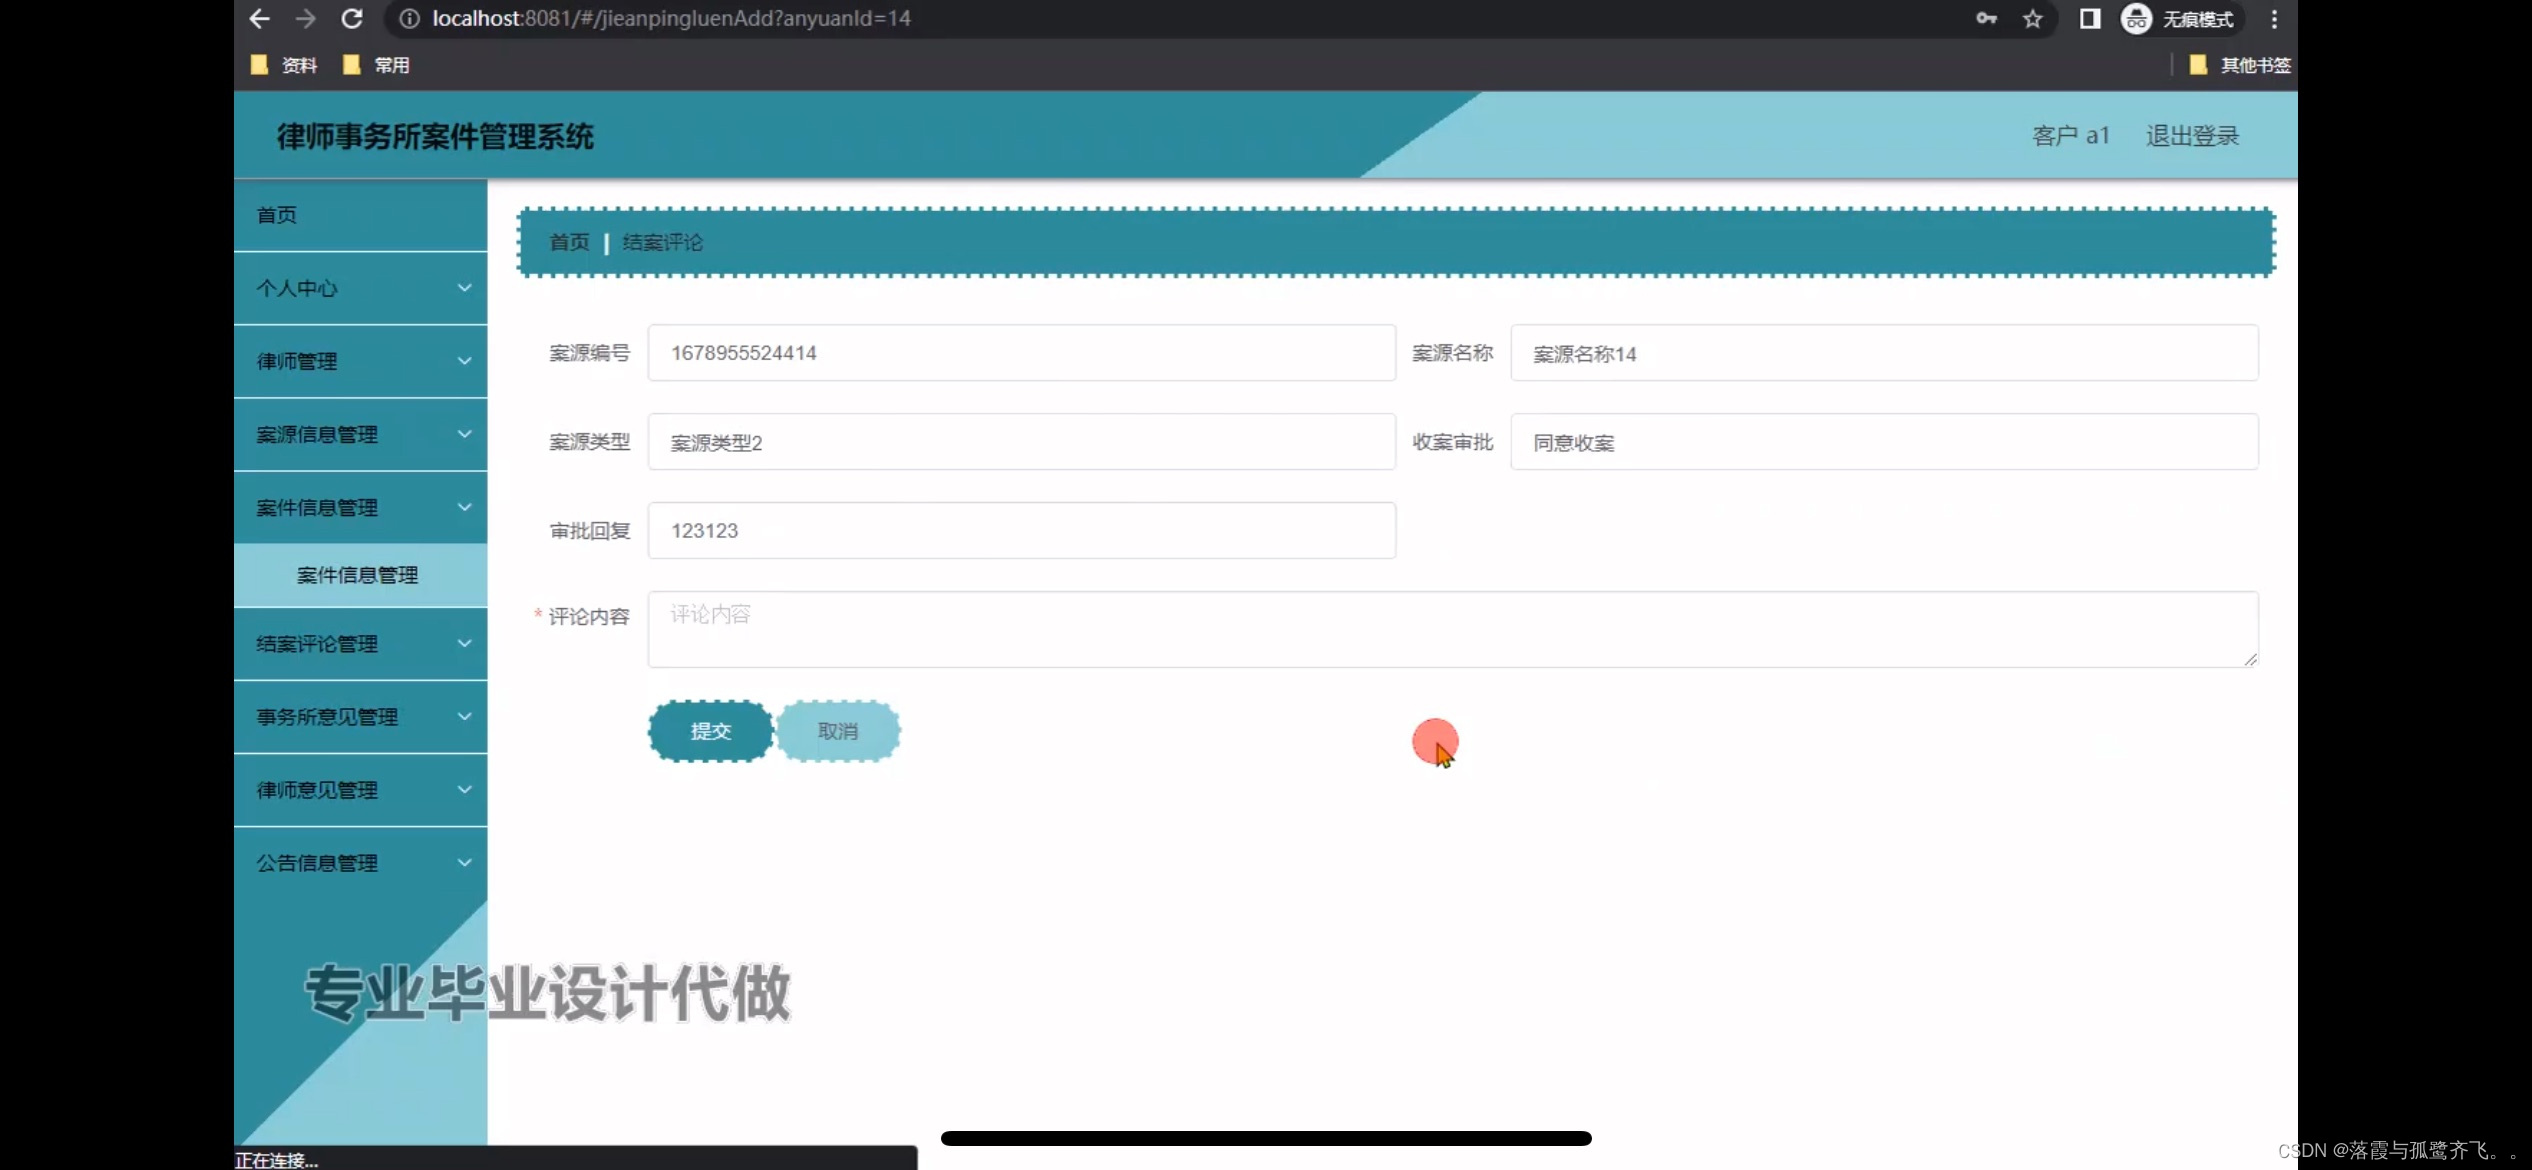Open the browser three-dot menu
The height and width of the screenshot is (1170, 2532).
2274,18
